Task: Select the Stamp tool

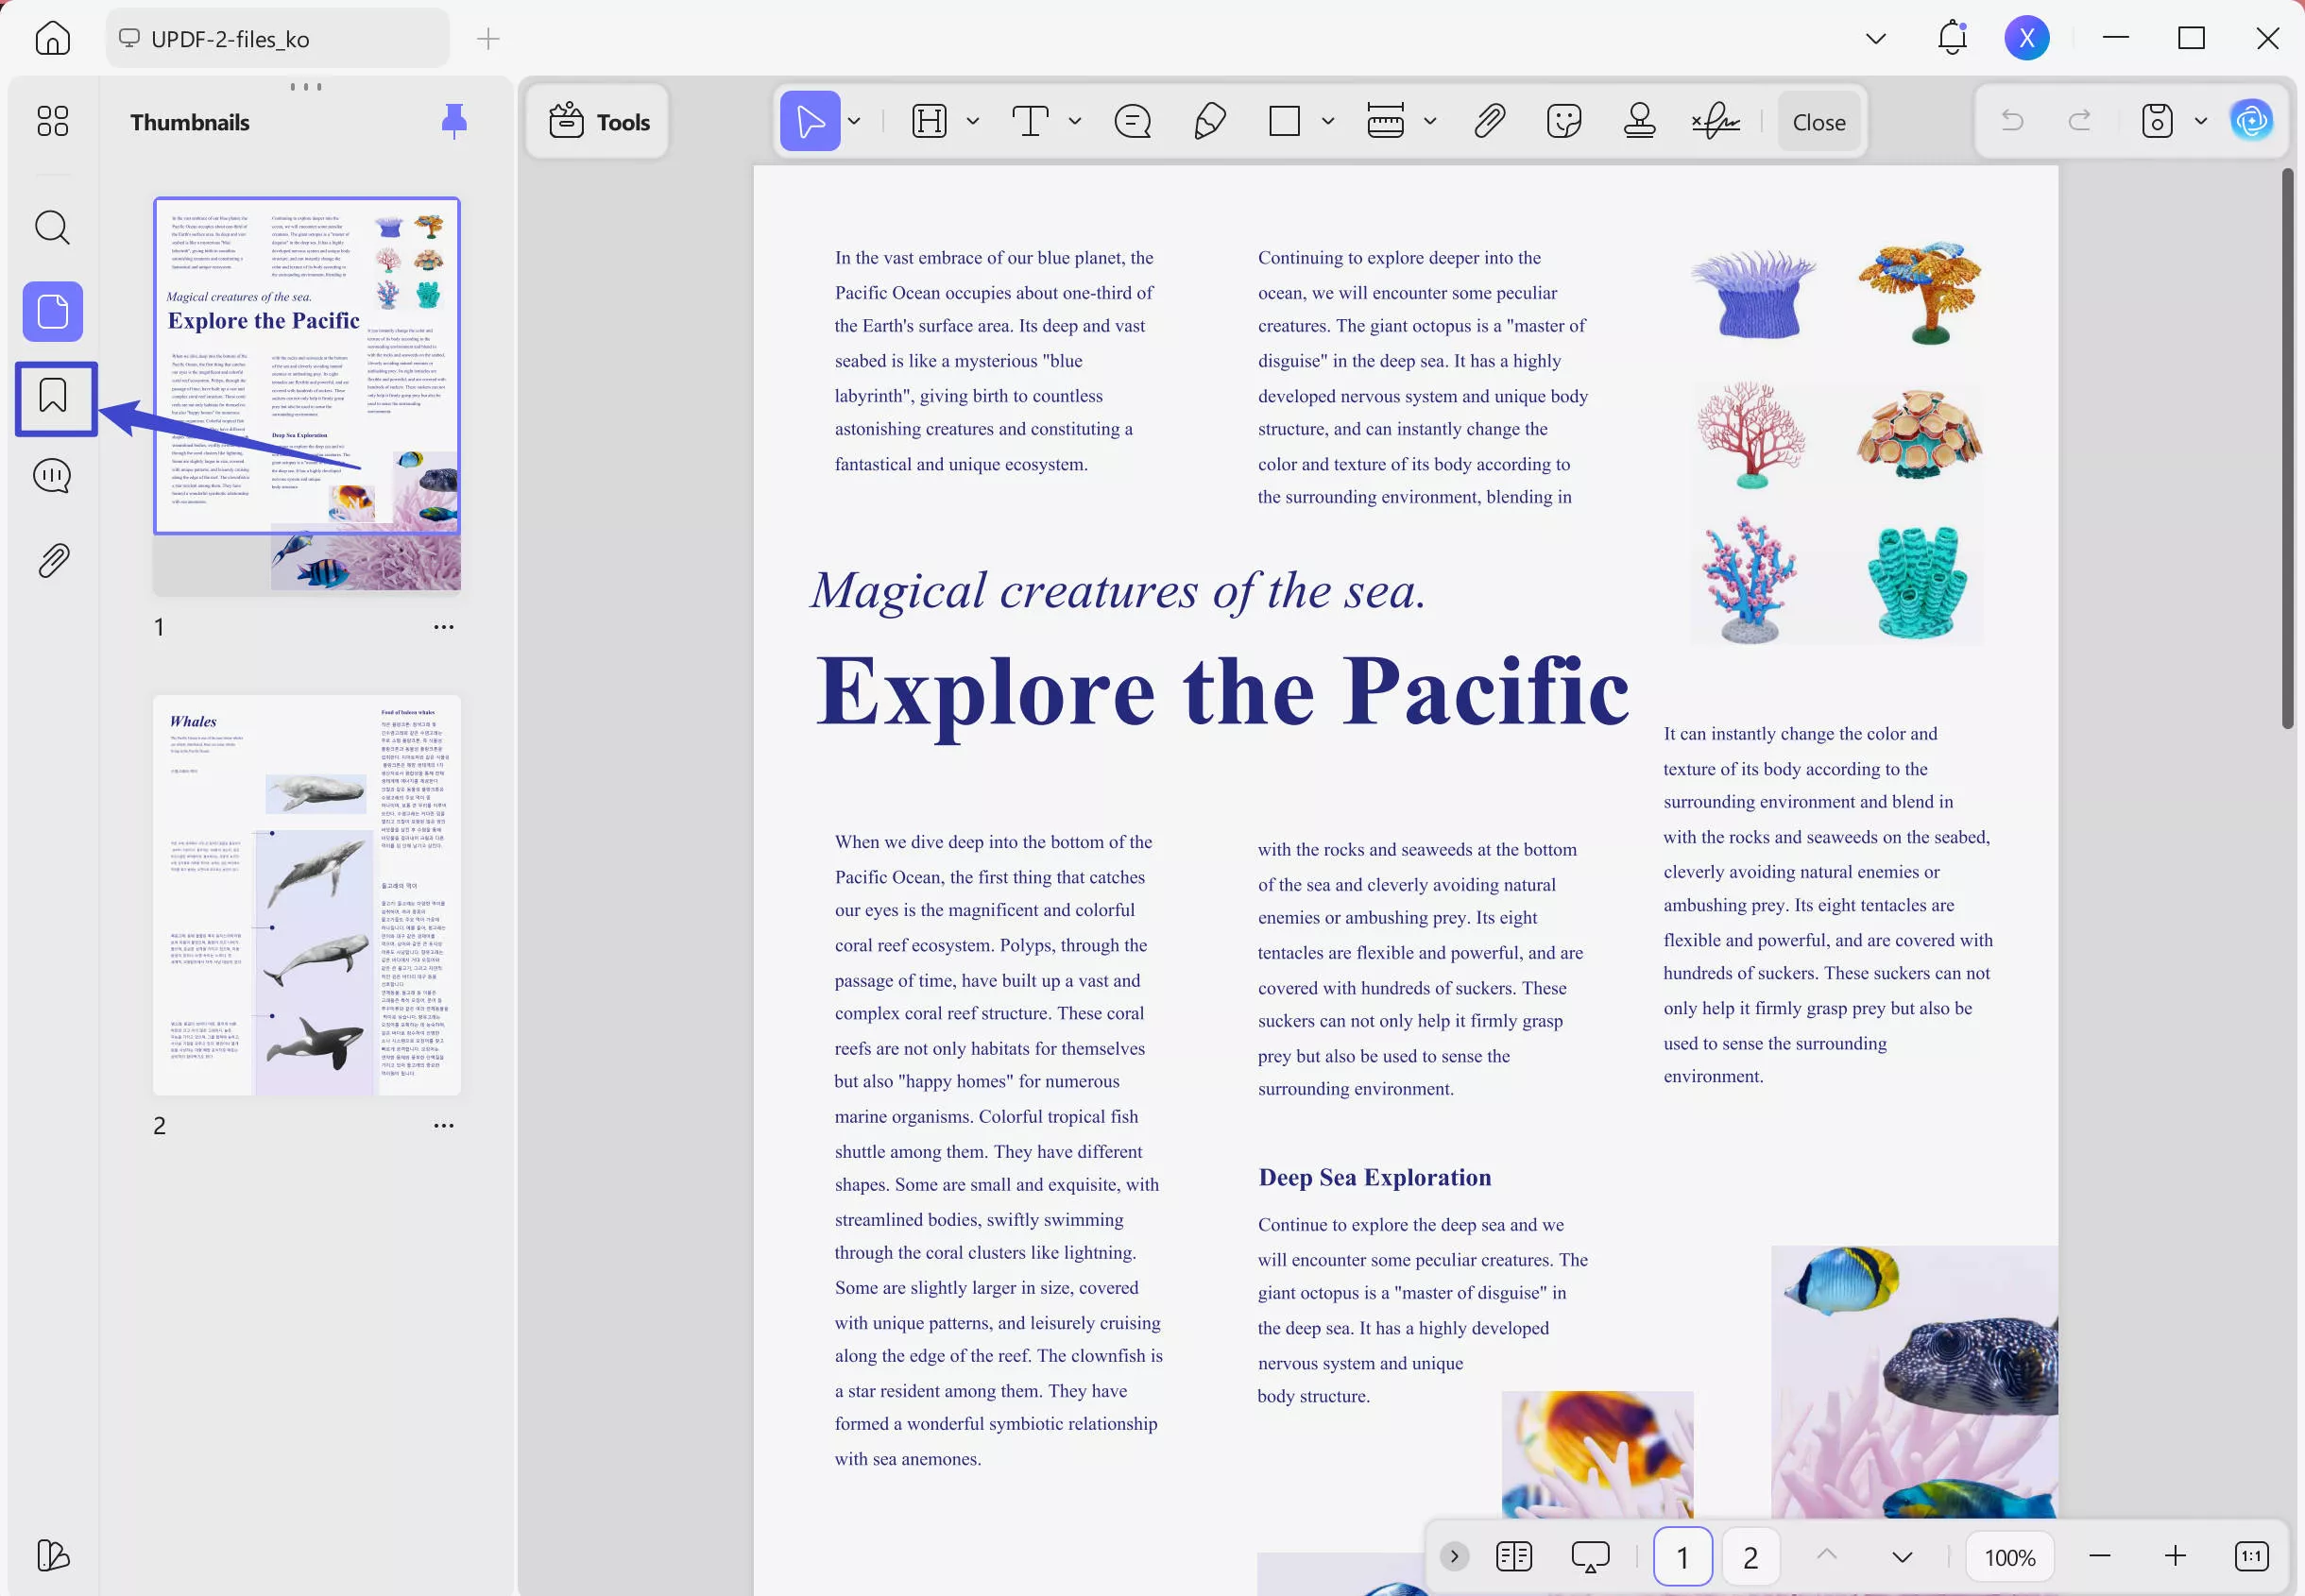Action: tap(1639, 122)
